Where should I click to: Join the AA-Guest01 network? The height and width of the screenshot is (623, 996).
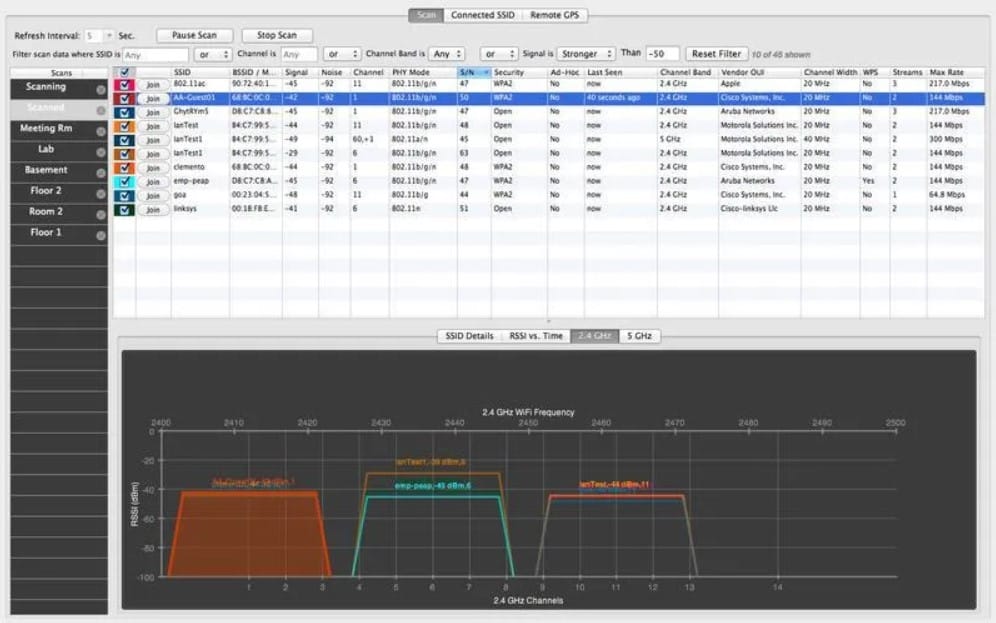point(153,99)
